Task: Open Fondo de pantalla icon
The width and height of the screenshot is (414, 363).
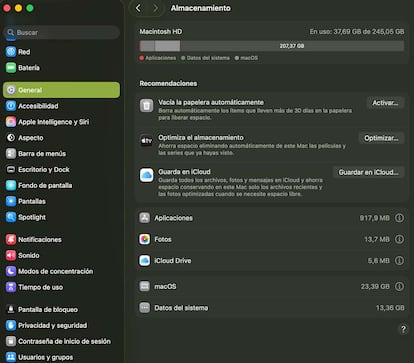Action: (11, 185)
